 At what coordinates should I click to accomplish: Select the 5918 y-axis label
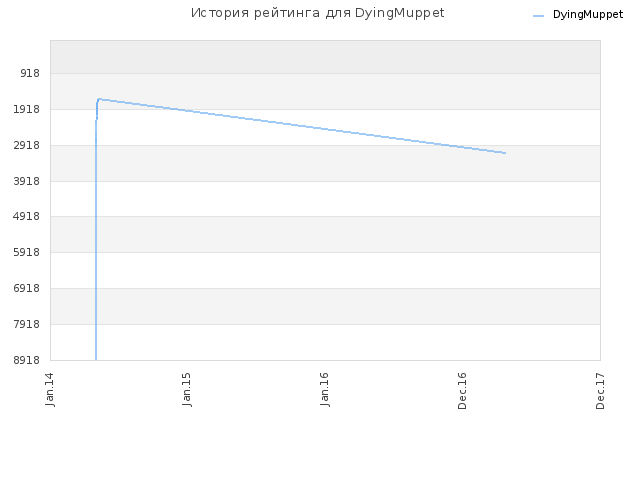pos(27,252)
